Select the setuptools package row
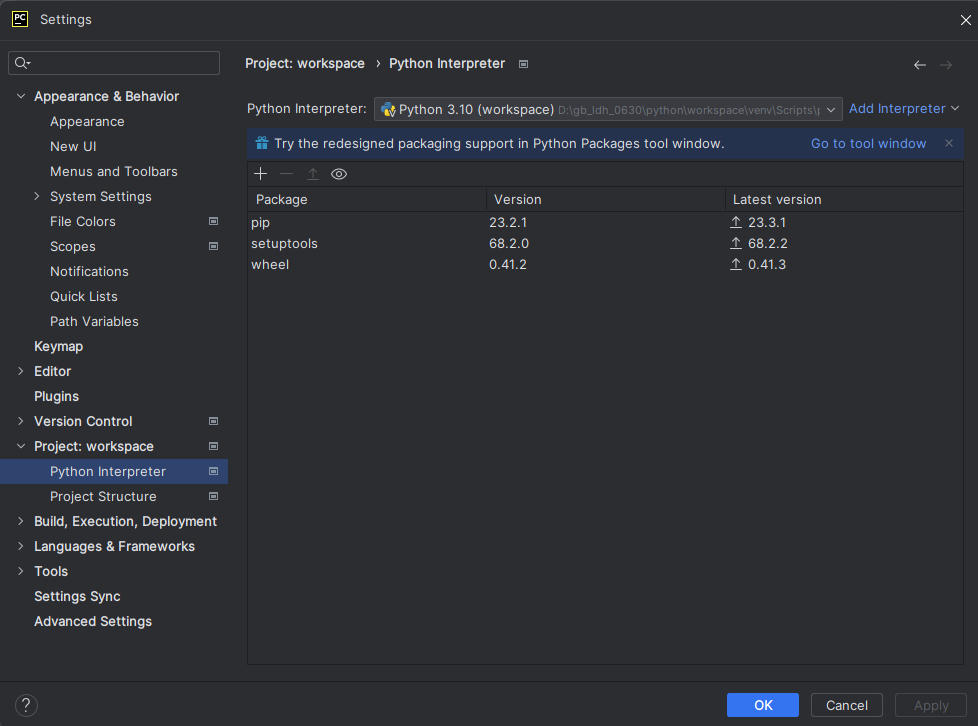The width and height of the screenshot is (978, 726). click(x=605, y=243)
